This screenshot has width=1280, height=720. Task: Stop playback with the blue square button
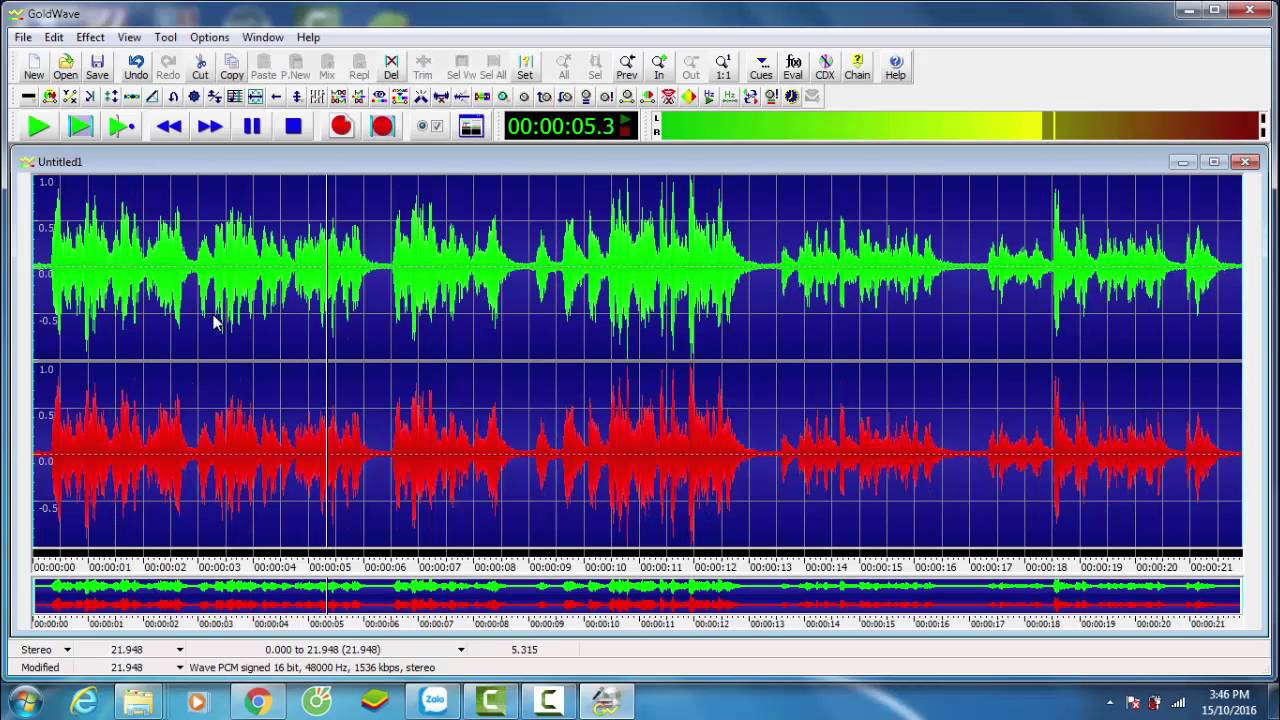click(x=293, y=126)
